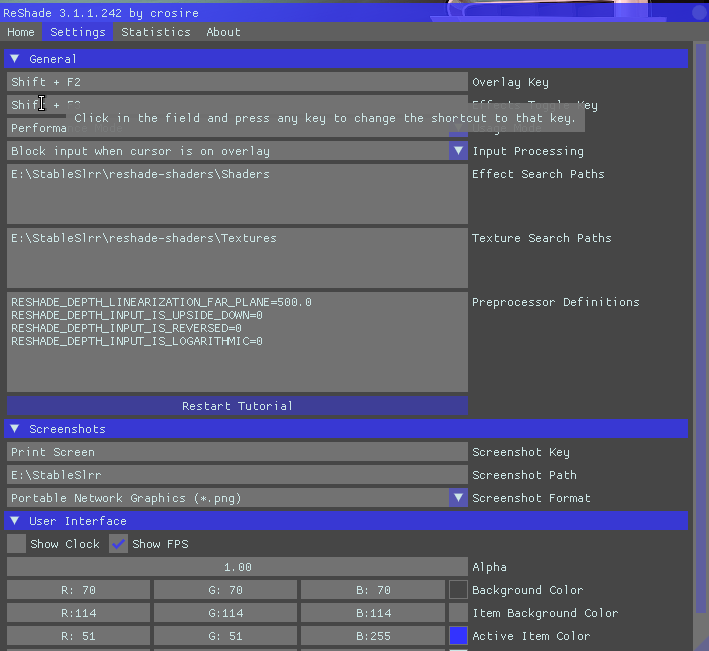Click Background Color B: 70 field
709x651 pixels.
tap(373, 590)
